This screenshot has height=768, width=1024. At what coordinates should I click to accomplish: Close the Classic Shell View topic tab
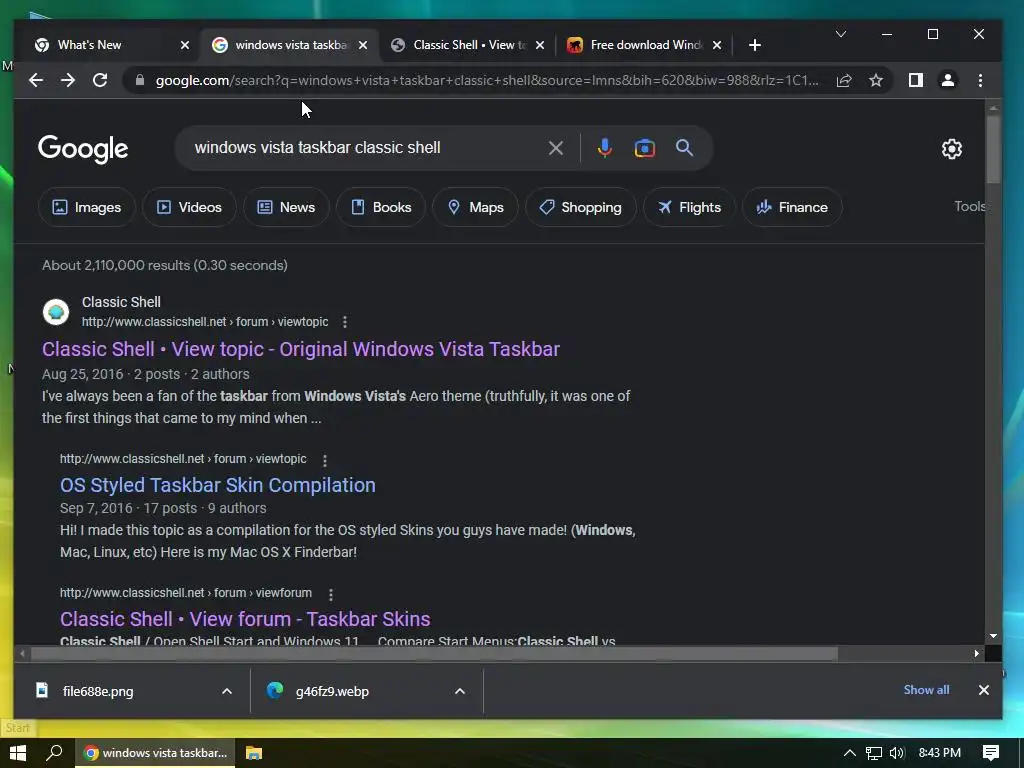coord(540,45)
